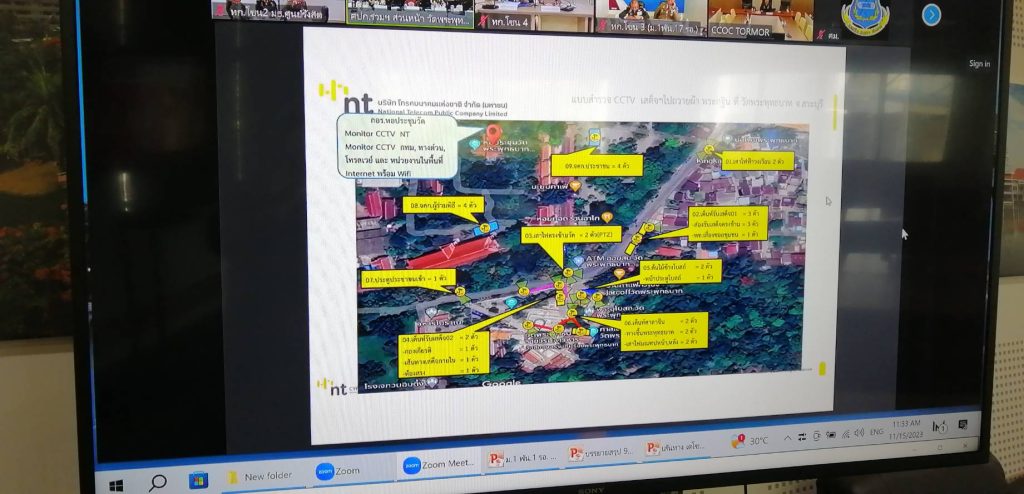
Task: Open the taskbar search magnifier icon
Action: [158, 483]
